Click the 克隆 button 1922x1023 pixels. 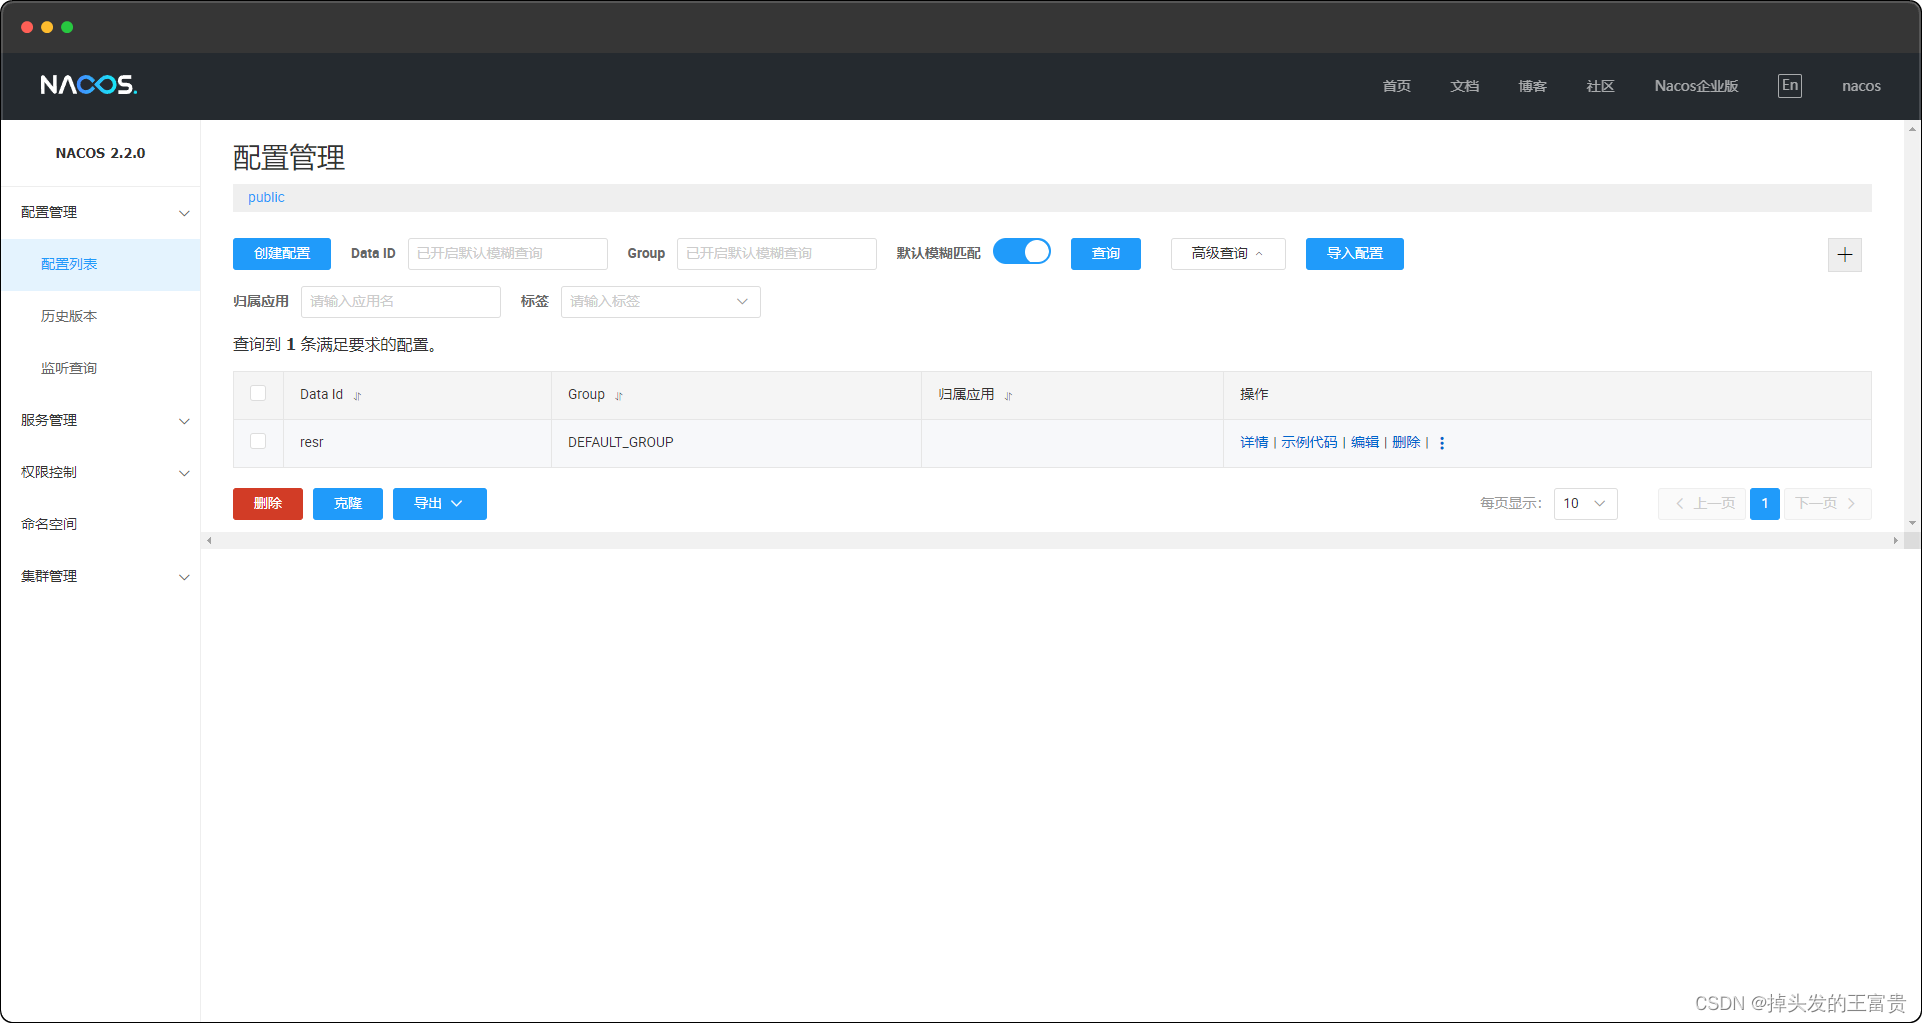click(348, 504)
